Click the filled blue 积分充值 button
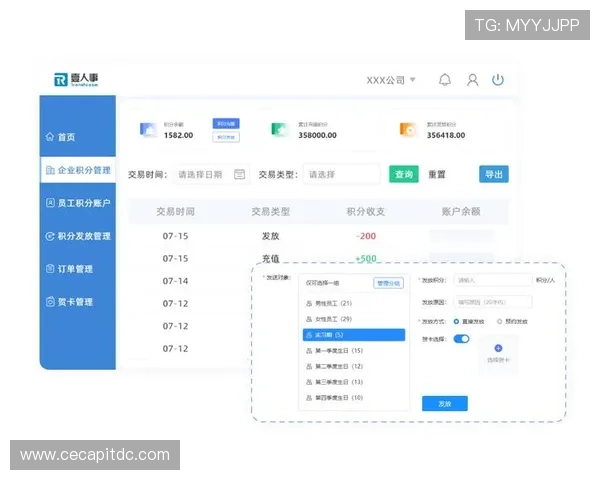Image resolution: width=600 pixels, height=480 pixels. [x=226, y=124]
